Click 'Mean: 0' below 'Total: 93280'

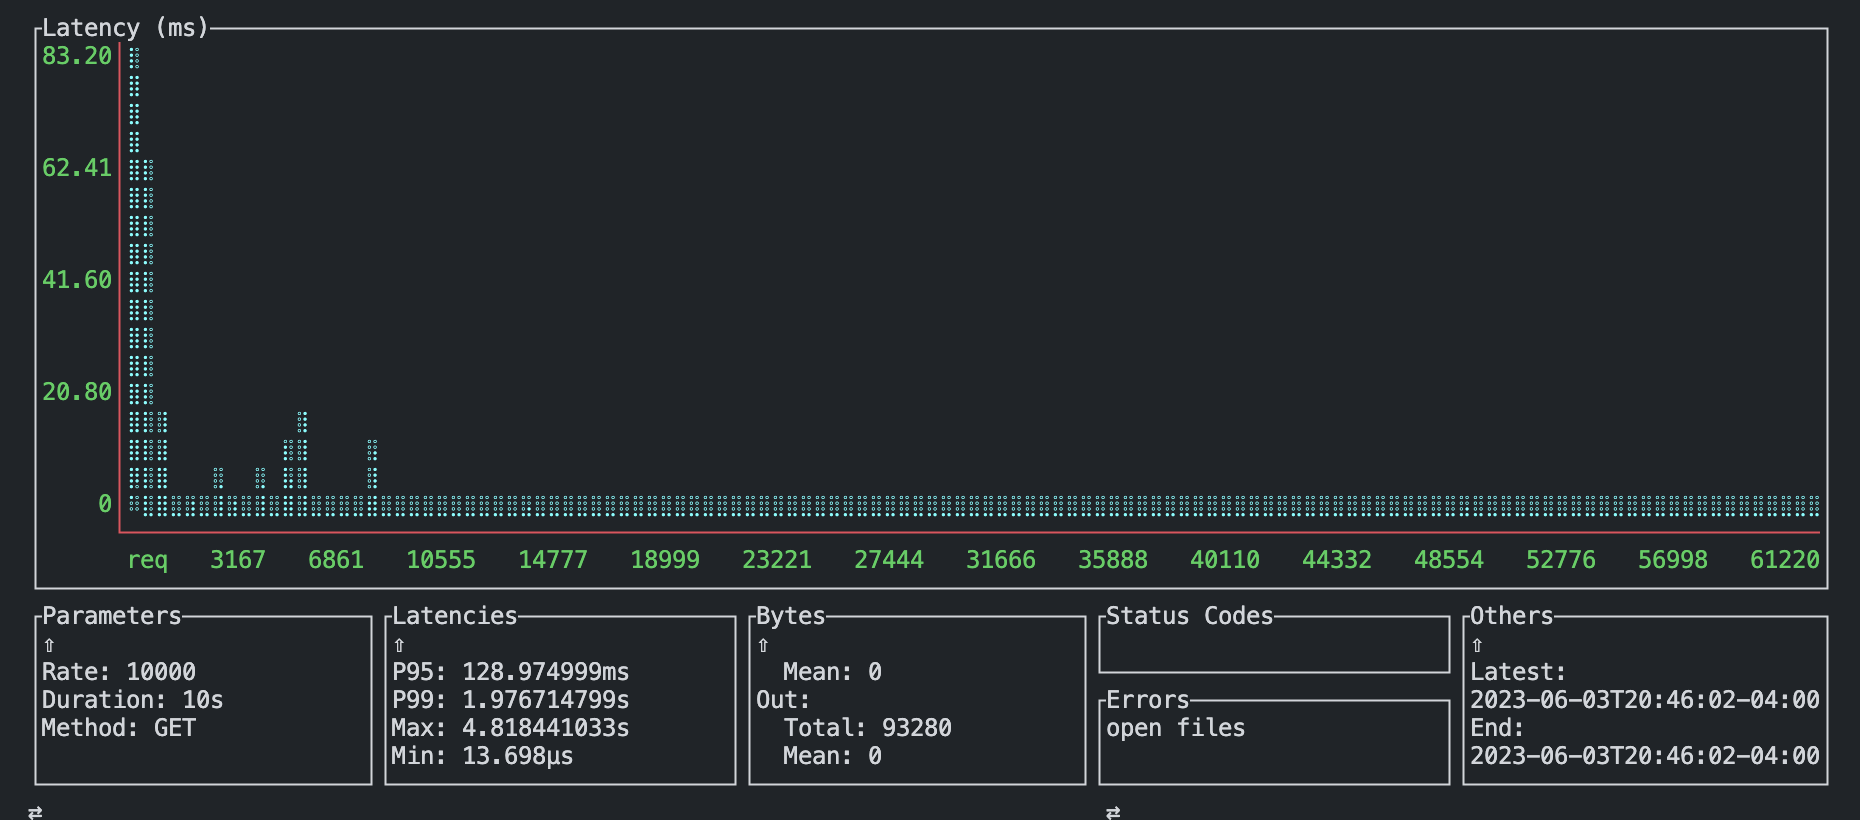point(833,756)
